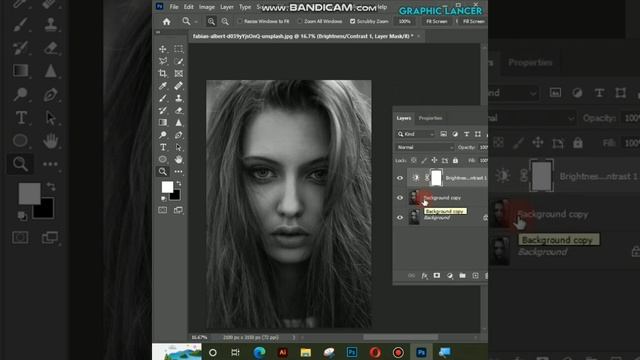Image resolution: width=640 pixels, height=360 pixels.
Task: Switch to the Properties tab
Action: tap(430, 118)
